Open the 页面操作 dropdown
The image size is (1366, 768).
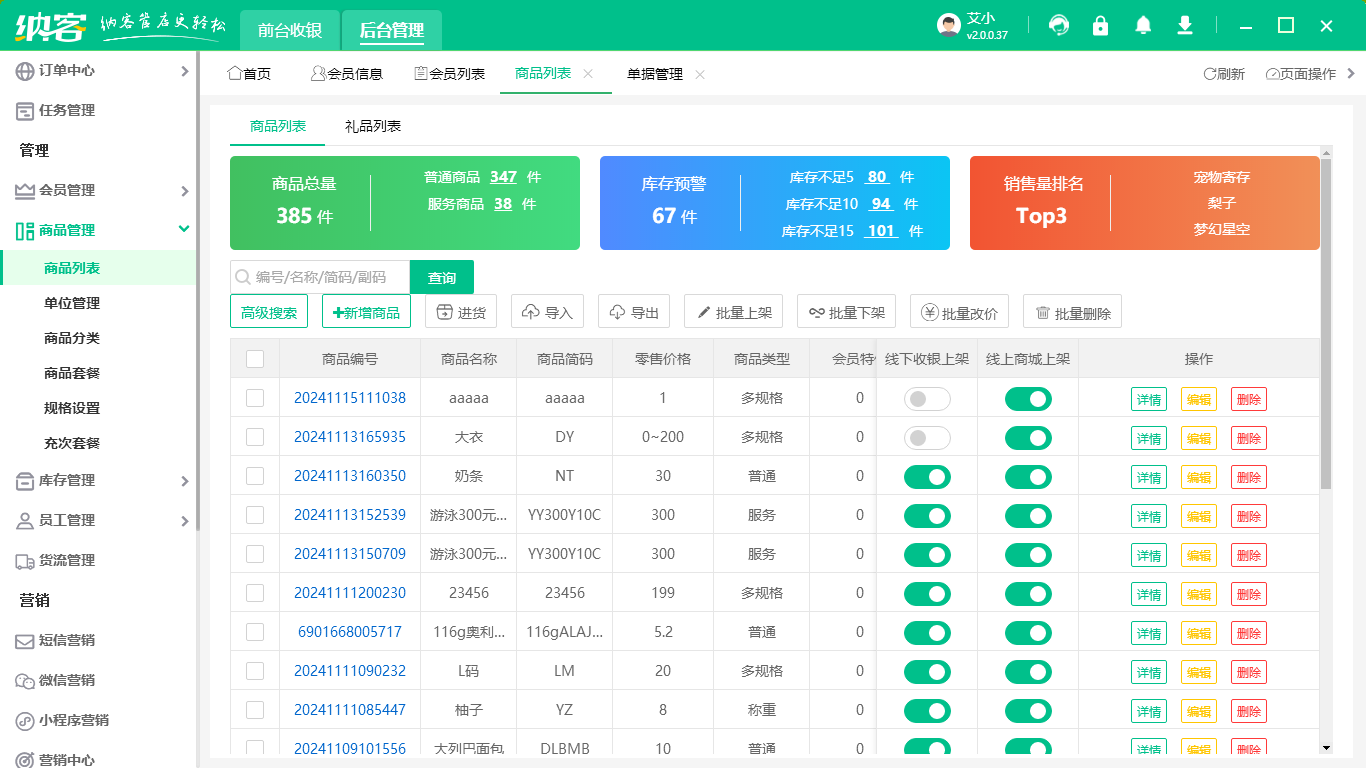pos(1300,74)
